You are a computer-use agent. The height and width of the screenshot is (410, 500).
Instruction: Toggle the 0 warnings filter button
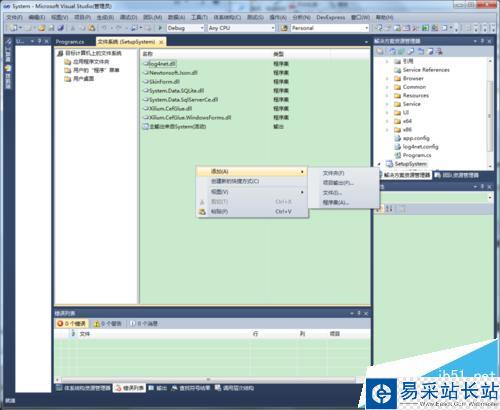pos(108,324)
